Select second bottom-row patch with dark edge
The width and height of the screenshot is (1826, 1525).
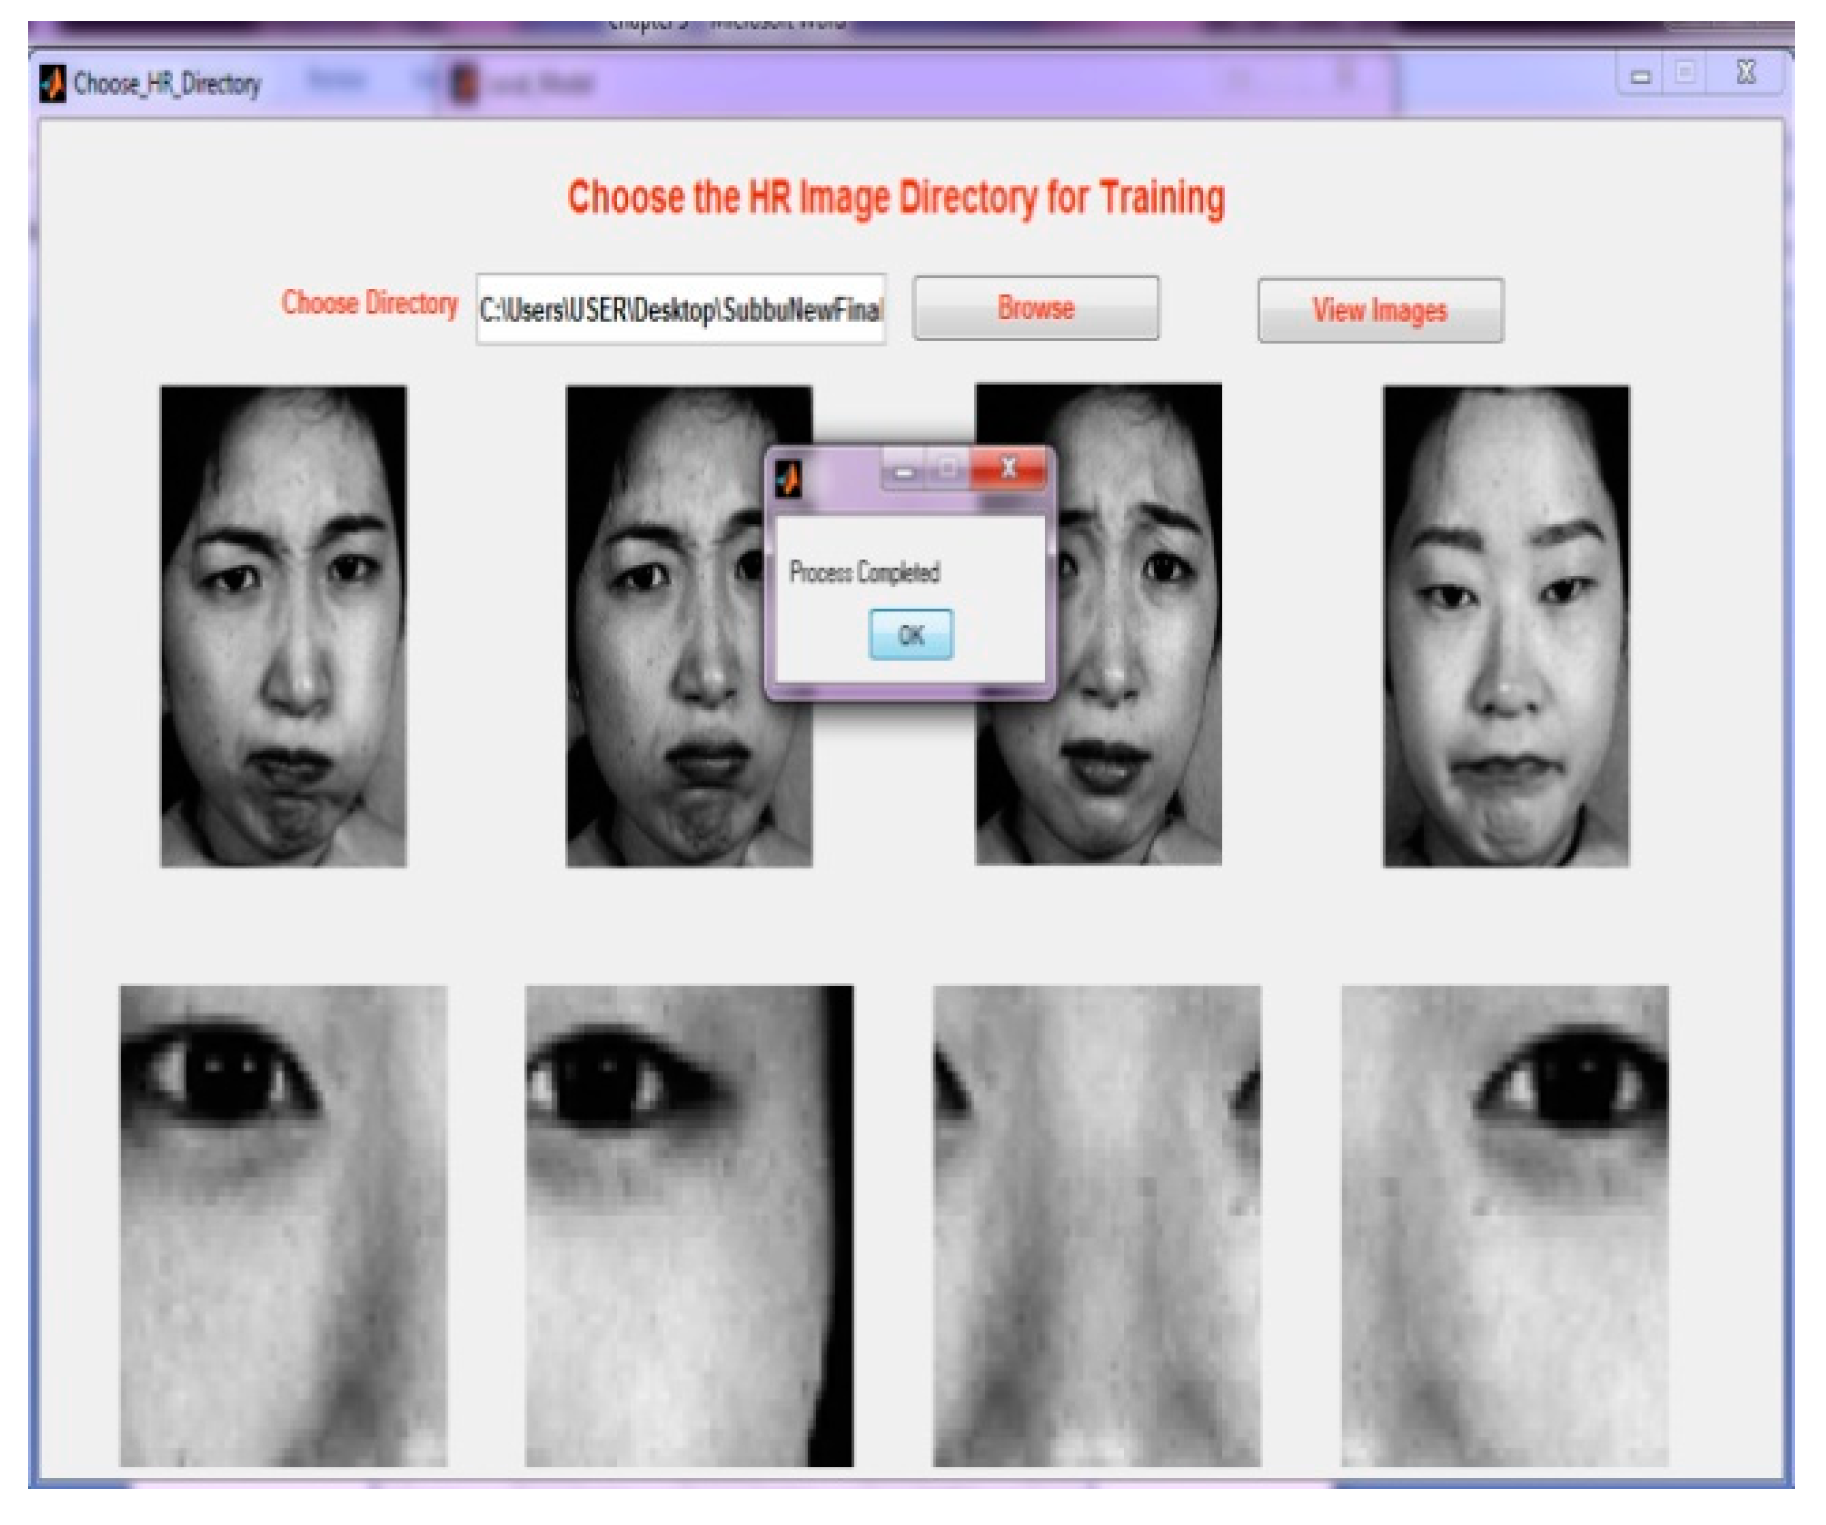click(x=689, y=1225)
